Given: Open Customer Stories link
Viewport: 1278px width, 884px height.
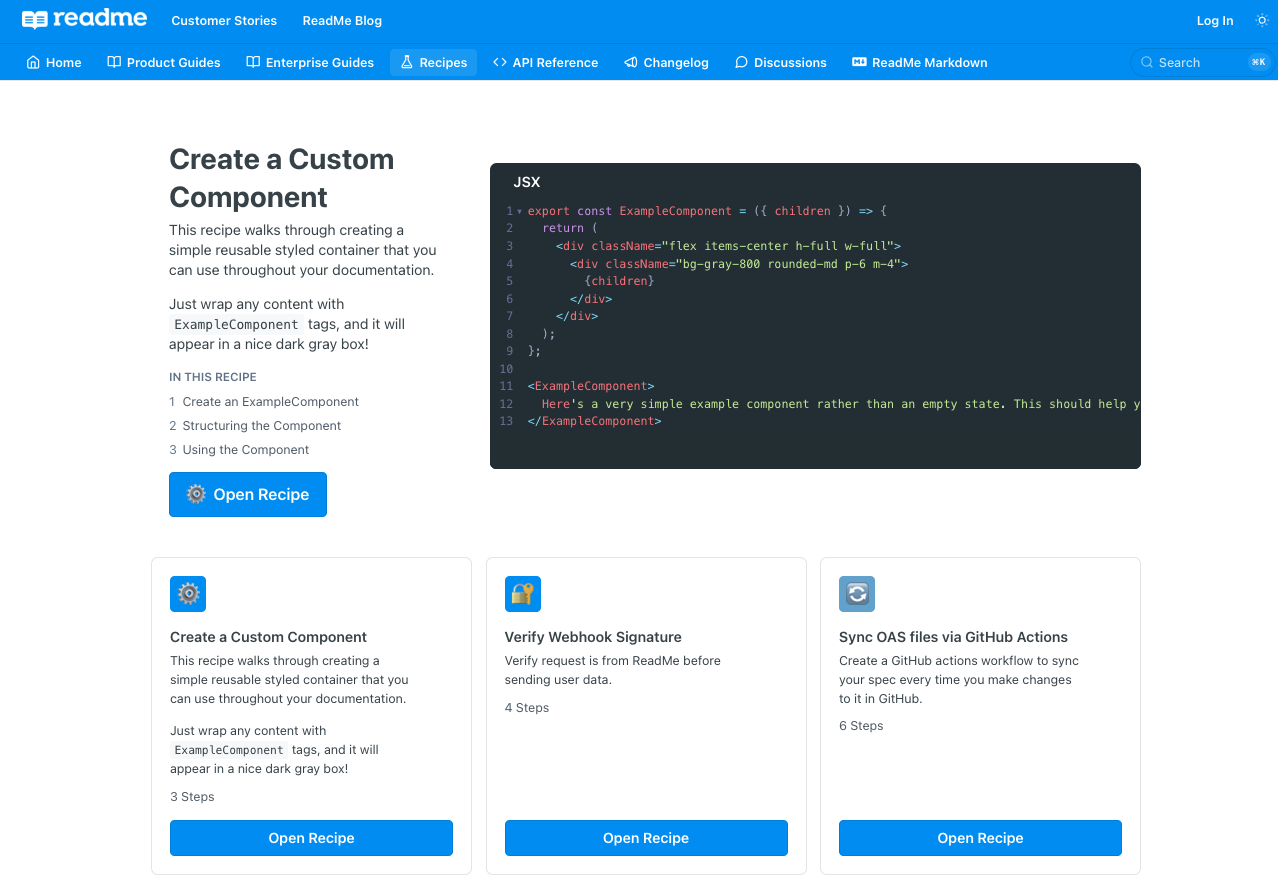Looking at the screenshot, I should [x=224, y=20].
